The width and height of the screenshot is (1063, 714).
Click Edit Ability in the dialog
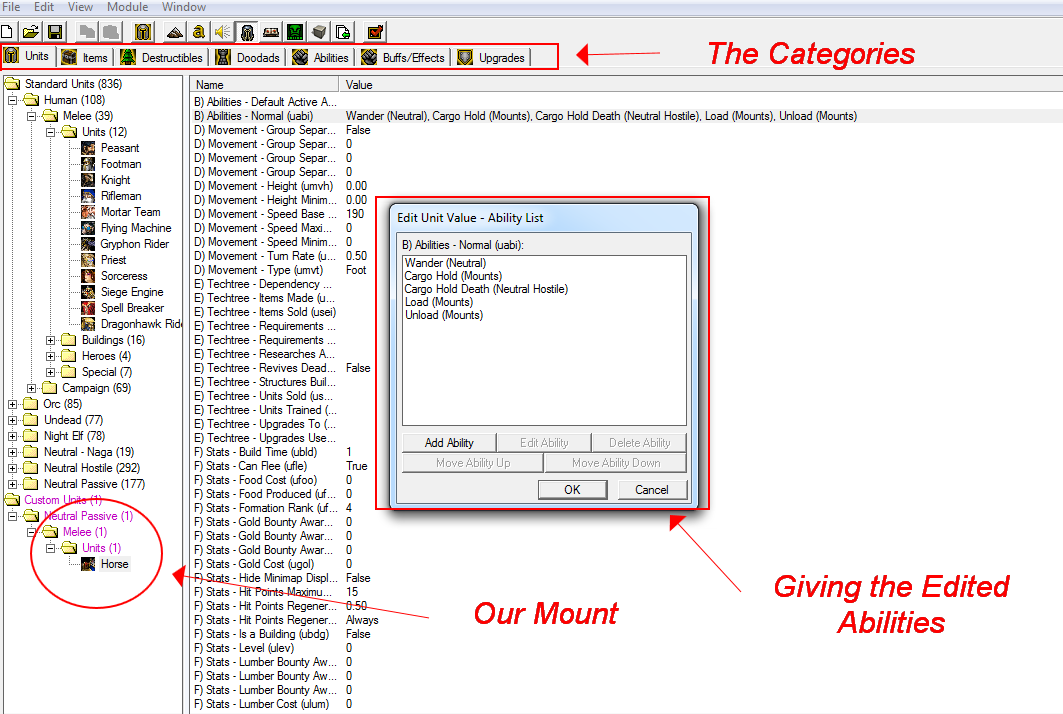(x=544, y=443)
